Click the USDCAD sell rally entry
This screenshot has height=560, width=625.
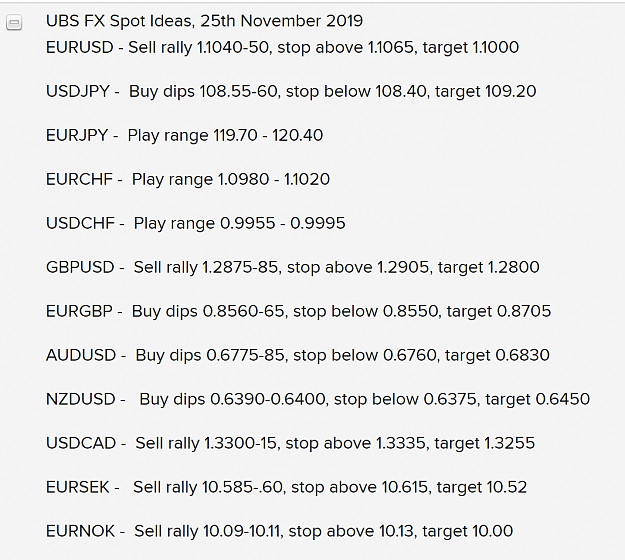290,443
